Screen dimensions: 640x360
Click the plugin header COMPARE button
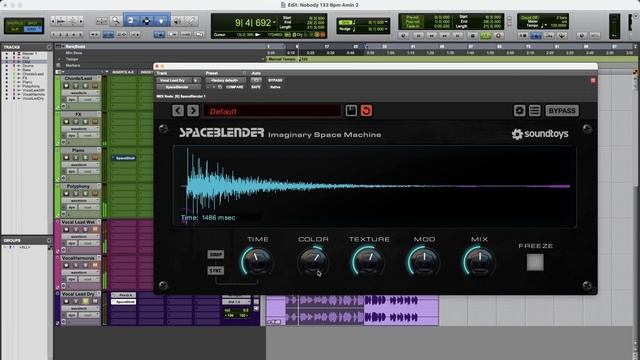[235, 87]
